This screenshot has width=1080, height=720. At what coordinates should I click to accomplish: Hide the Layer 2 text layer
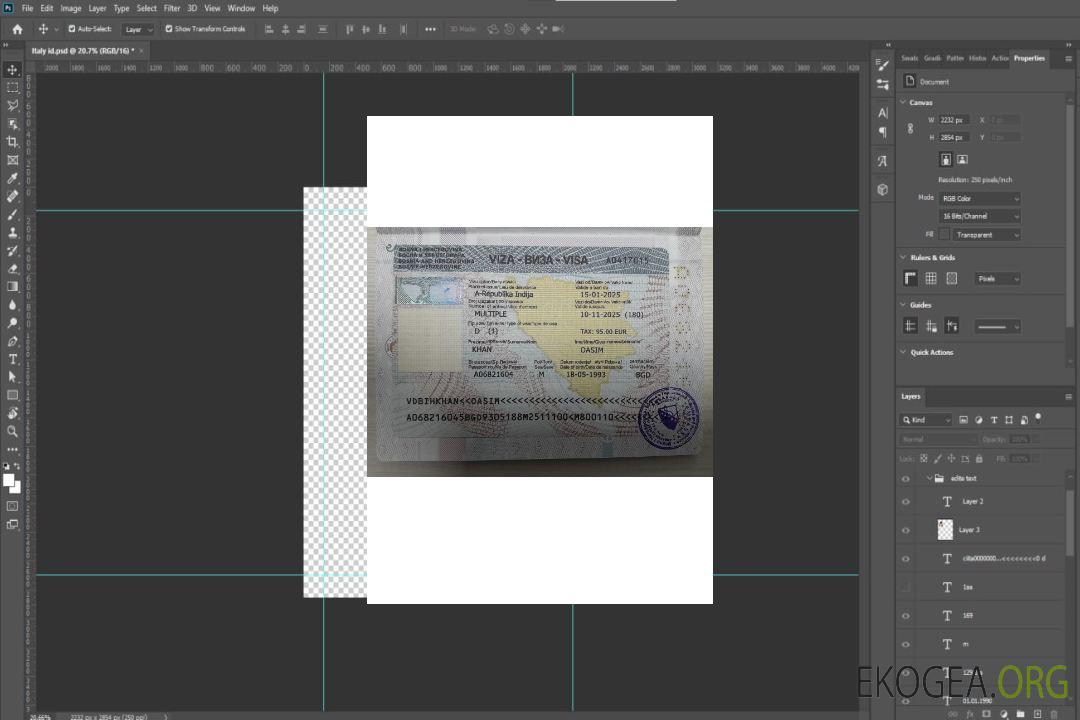coord(906,502)
